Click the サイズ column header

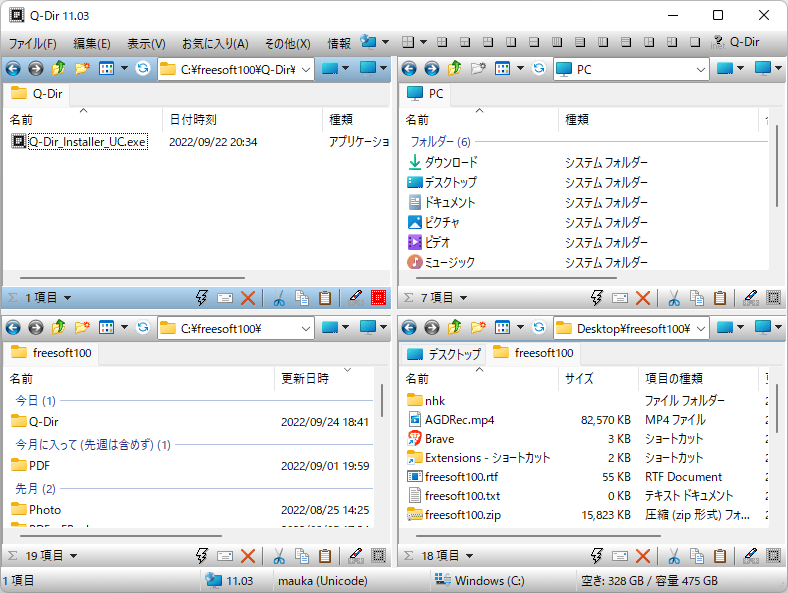point(579,379)
